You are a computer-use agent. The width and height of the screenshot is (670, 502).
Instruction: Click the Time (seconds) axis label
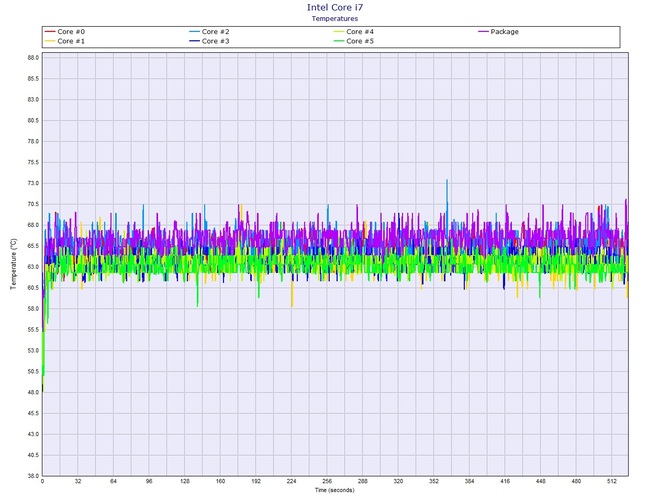pyautogui.click(x=335, y=490)
